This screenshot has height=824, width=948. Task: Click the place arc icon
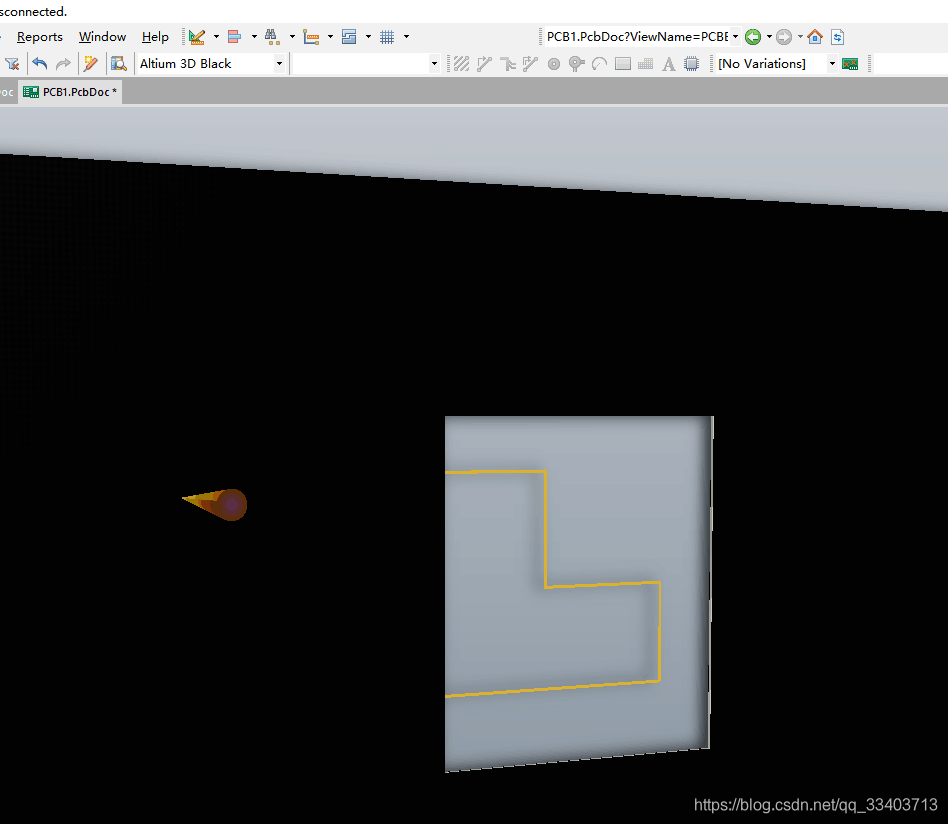(599, 63)
